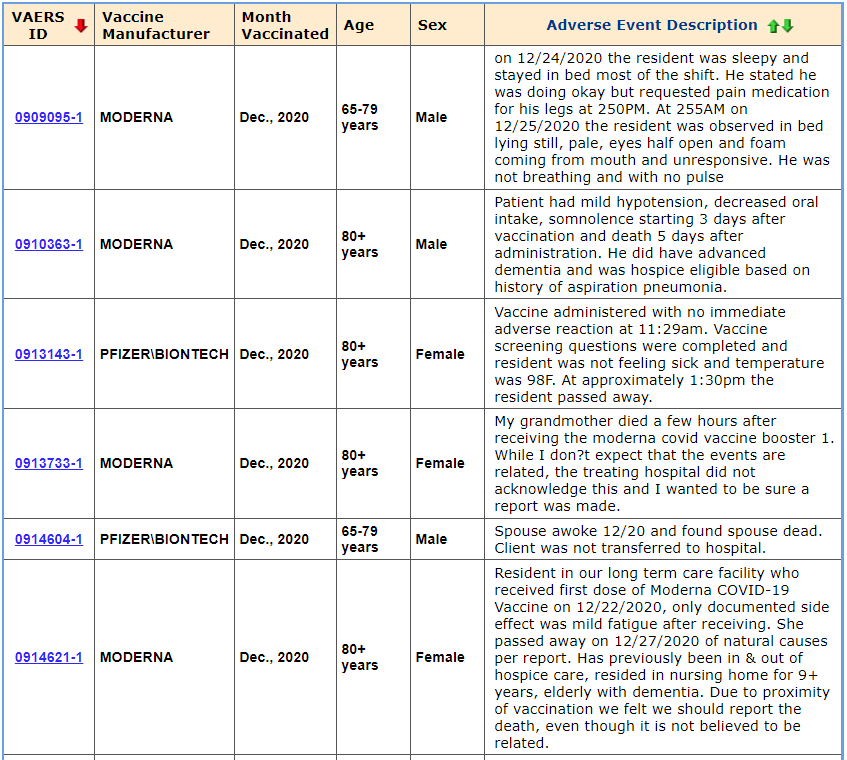Click 65-79 years in row 0909095-1
Viewport: 847px width, 760px height.
click(360, 117)
